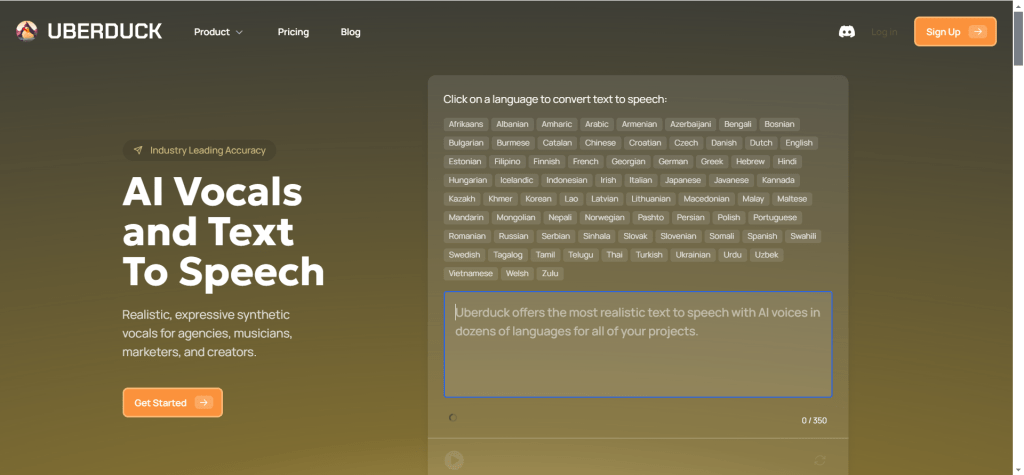Open the Discord icon link
The width and height of the screenshot is (1024, 475).
tap(846, 32)
